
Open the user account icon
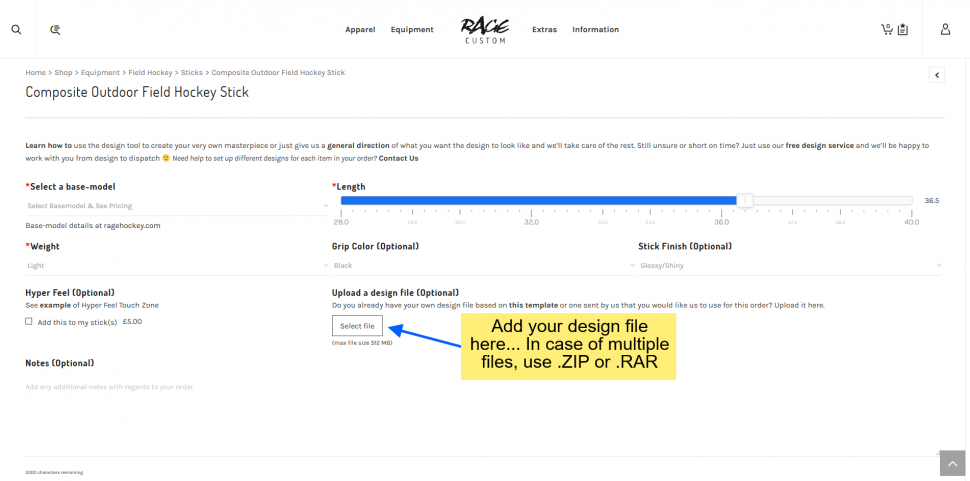click(x=945, y=30)
